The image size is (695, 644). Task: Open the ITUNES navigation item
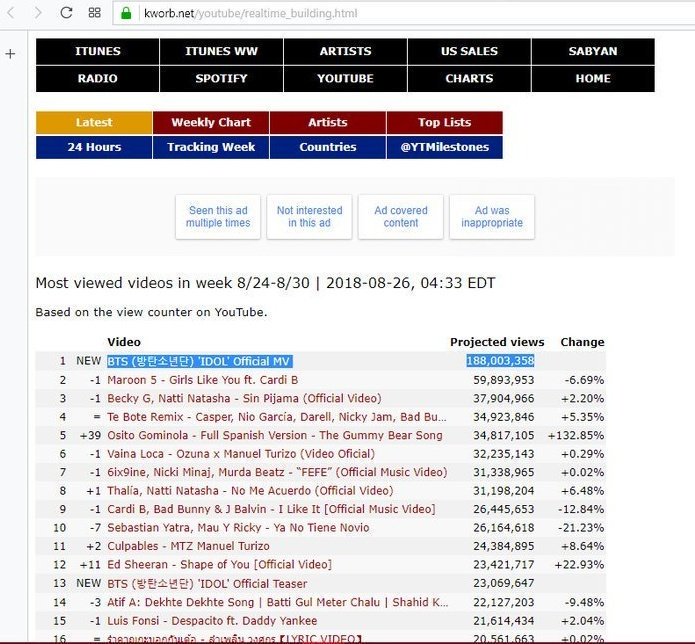click(x=98, y=51)
